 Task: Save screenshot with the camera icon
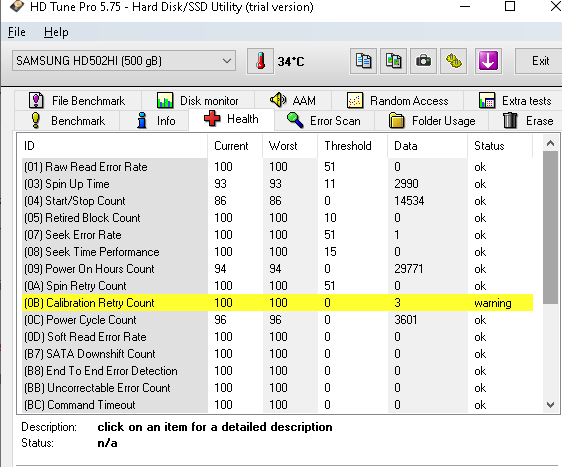pyautogui.click(x=423, y=61)
